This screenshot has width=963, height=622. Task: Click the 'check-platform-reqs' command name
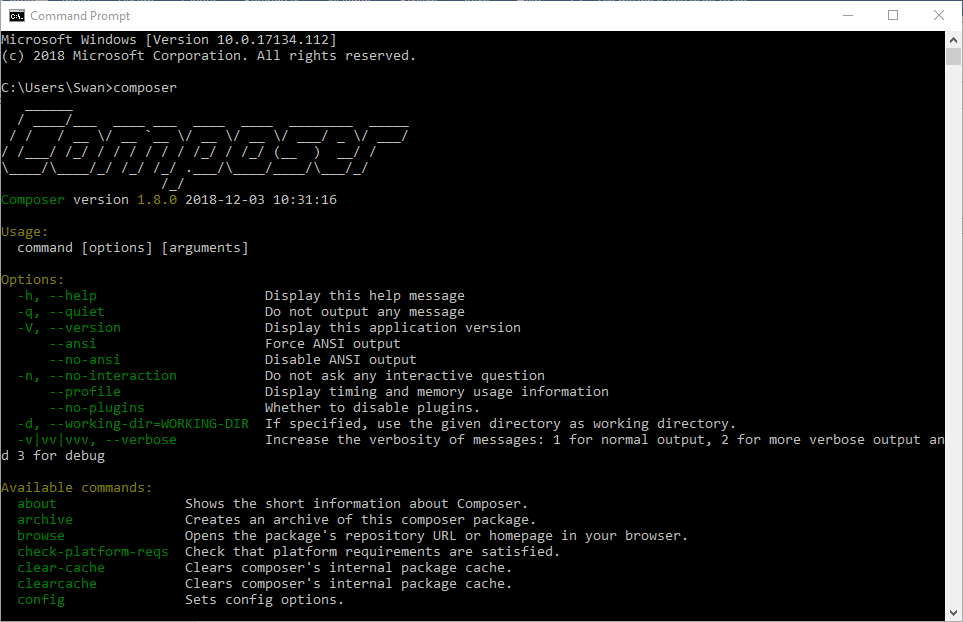click(93, 552)
